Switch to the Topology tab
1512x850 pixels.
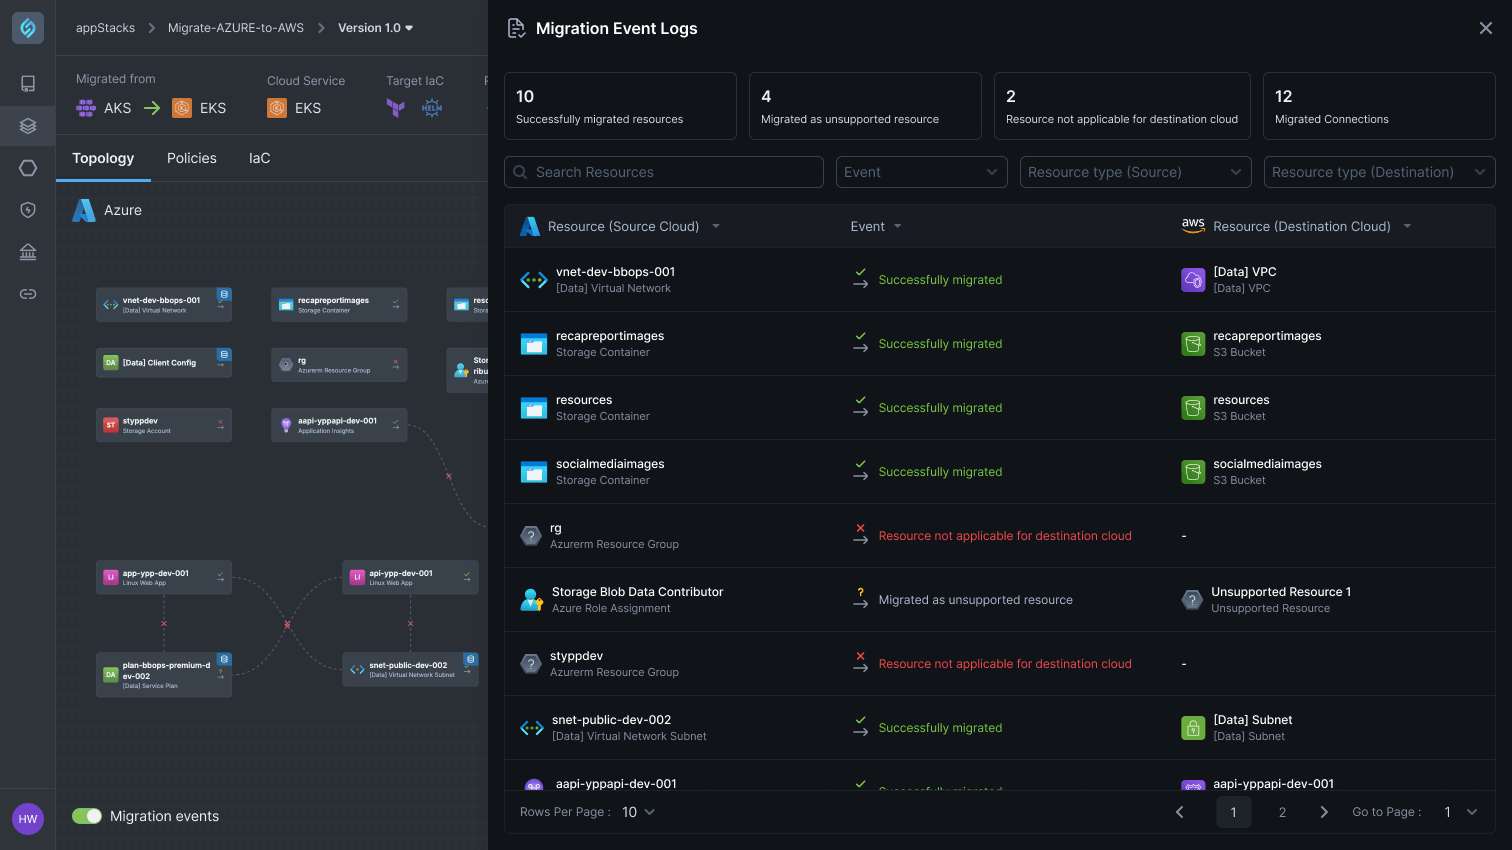pos(103,158)
